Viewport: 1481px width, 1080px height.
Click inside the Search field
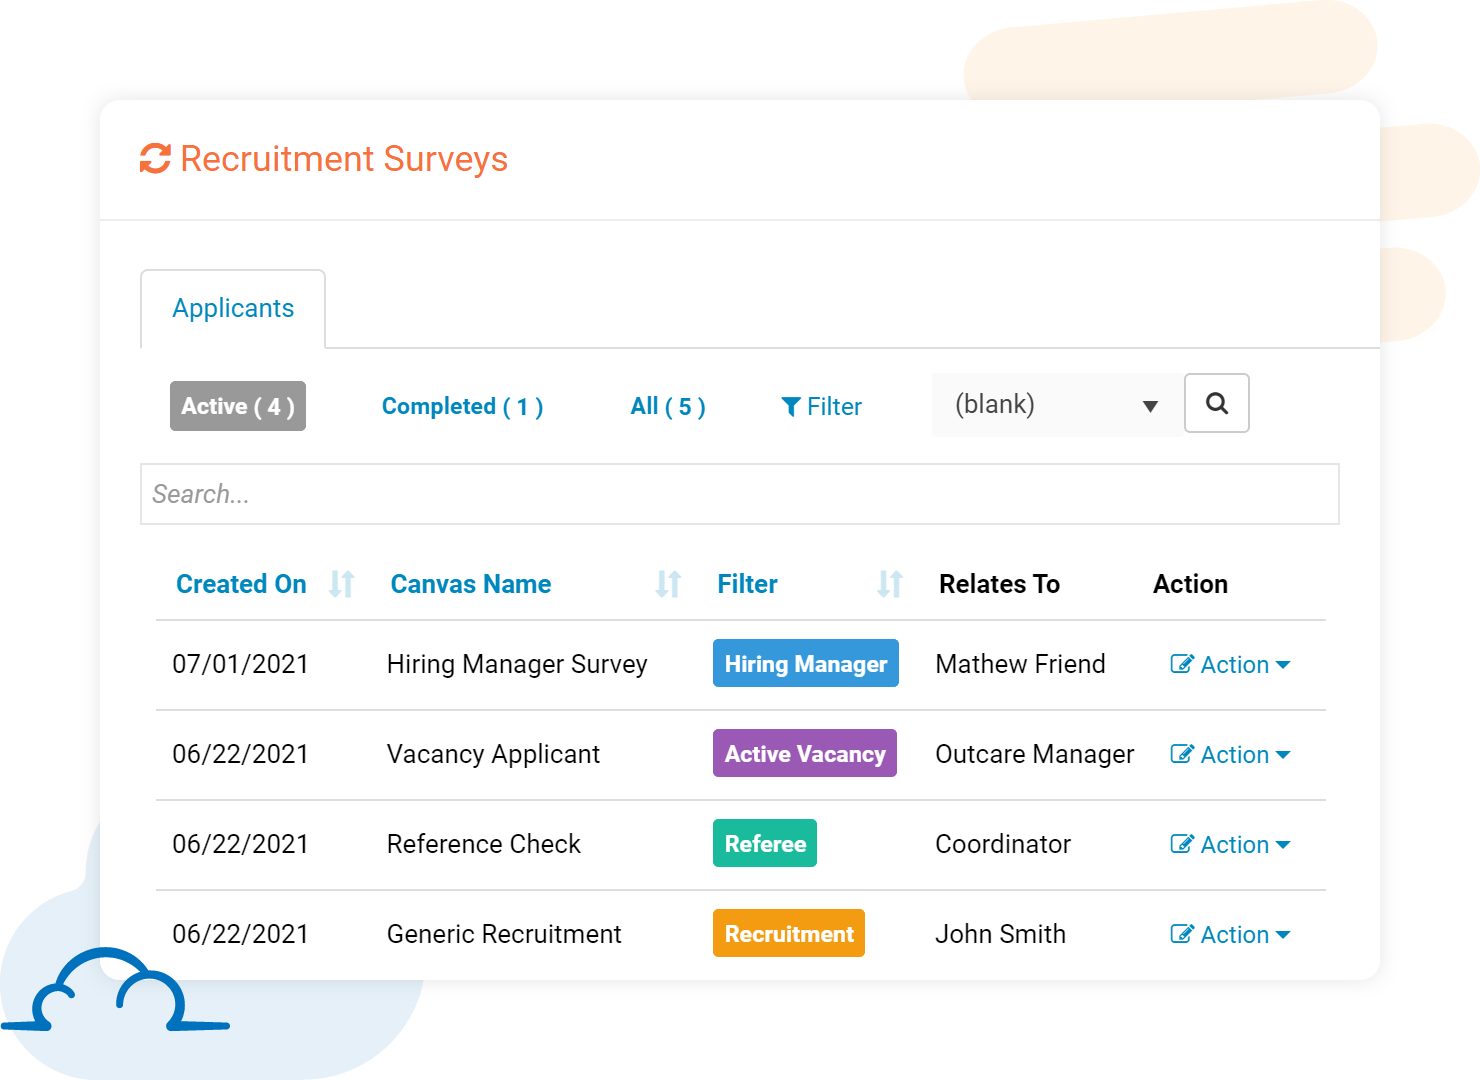pos(740,493)
